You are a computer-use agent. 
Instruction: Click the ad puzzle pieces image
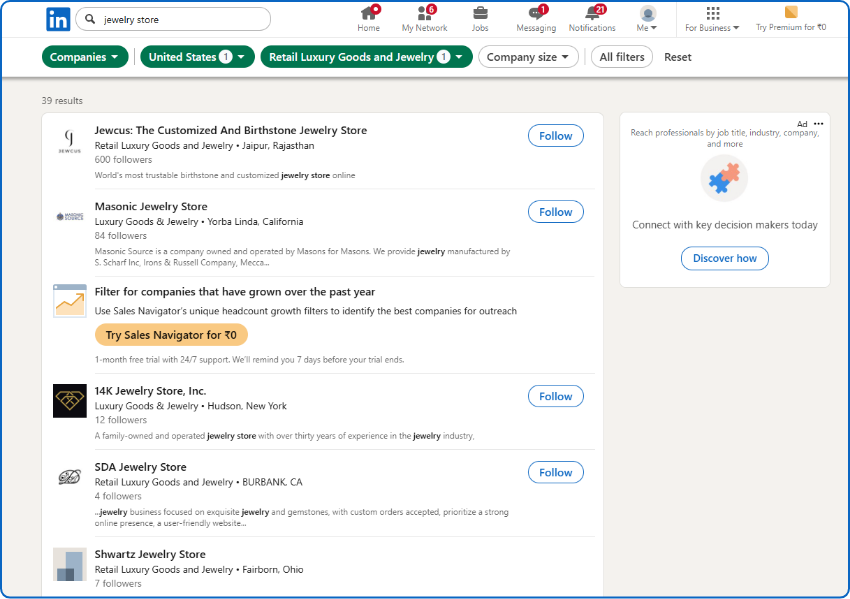click(724, 178)
